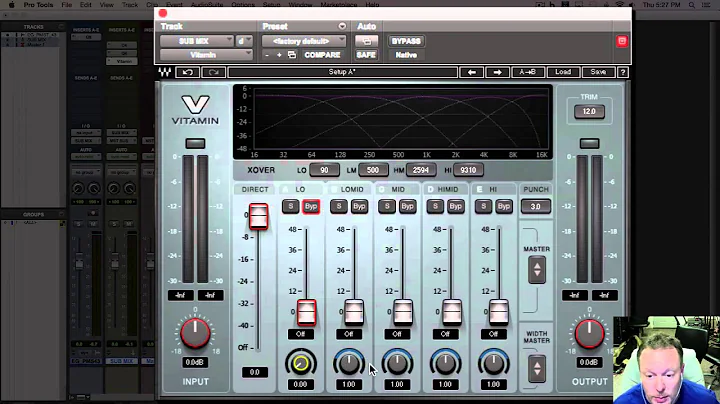720x404 pixels.
Task: Click the LO crossover value 90
Action: [x=325, y=170]
